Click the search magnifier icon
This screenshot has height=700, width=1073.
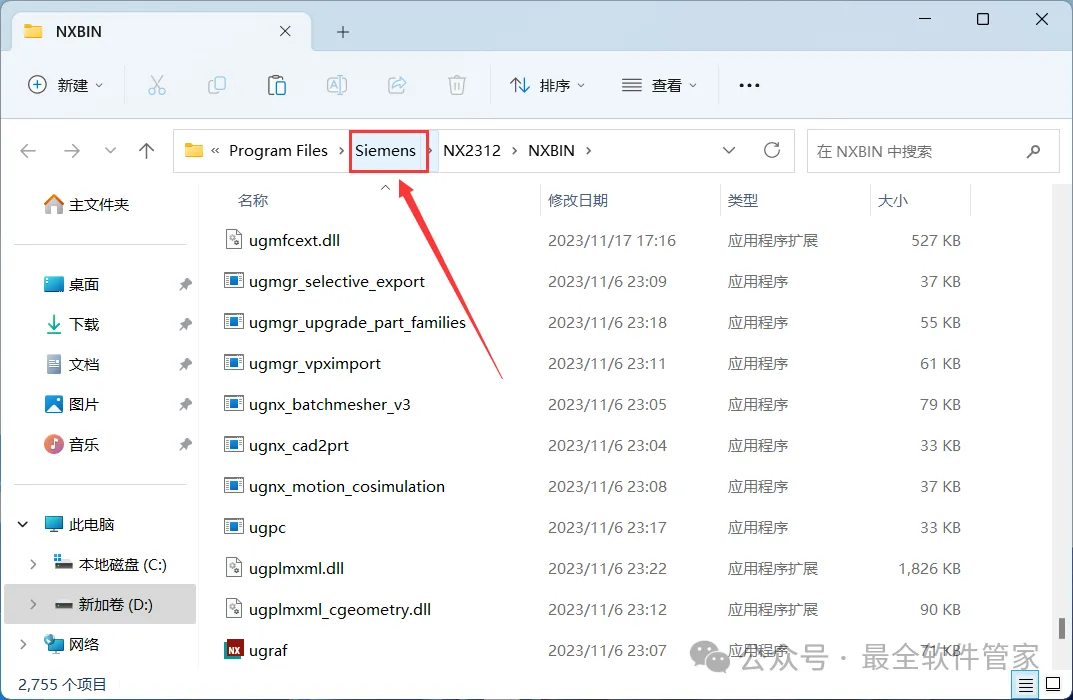[x=1033, y=151]
